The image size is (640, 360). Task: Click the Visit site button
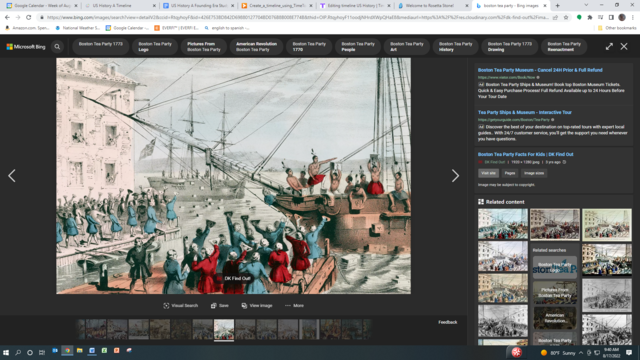pyautogui.click(x=488, y=173)
